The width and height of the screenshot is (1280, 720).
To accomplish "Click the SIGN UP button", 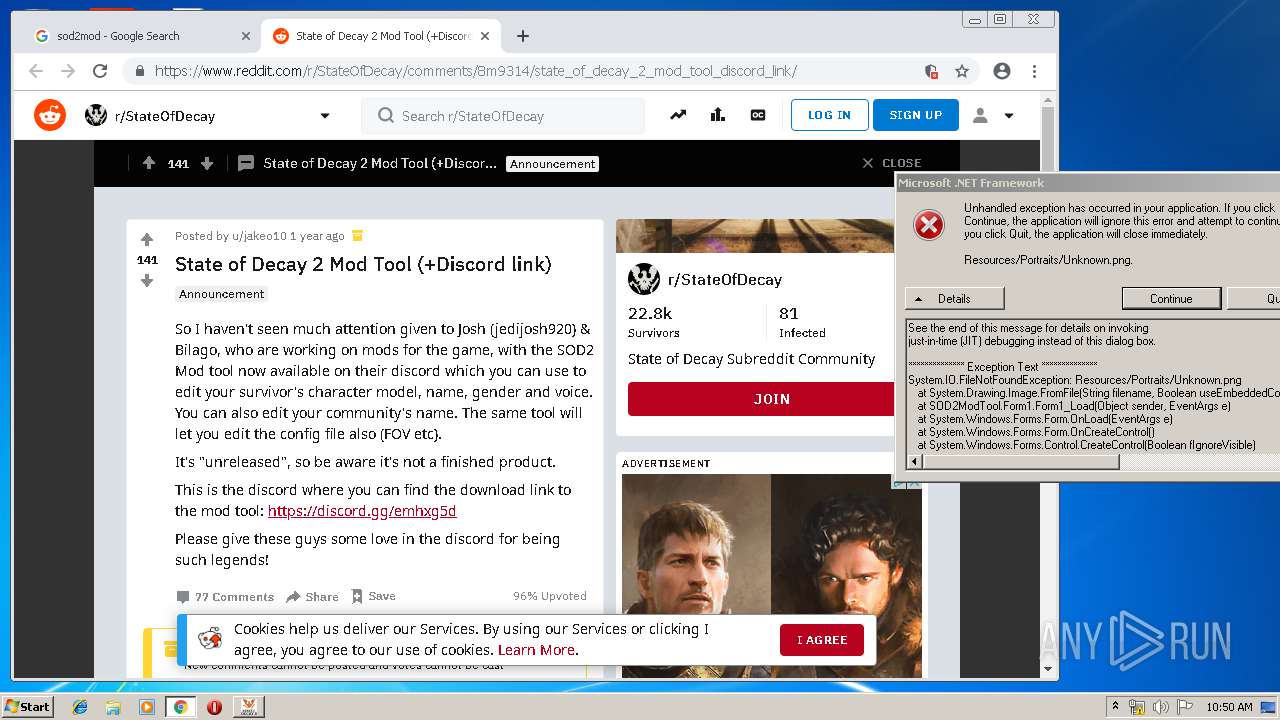I will pos(916,115).
